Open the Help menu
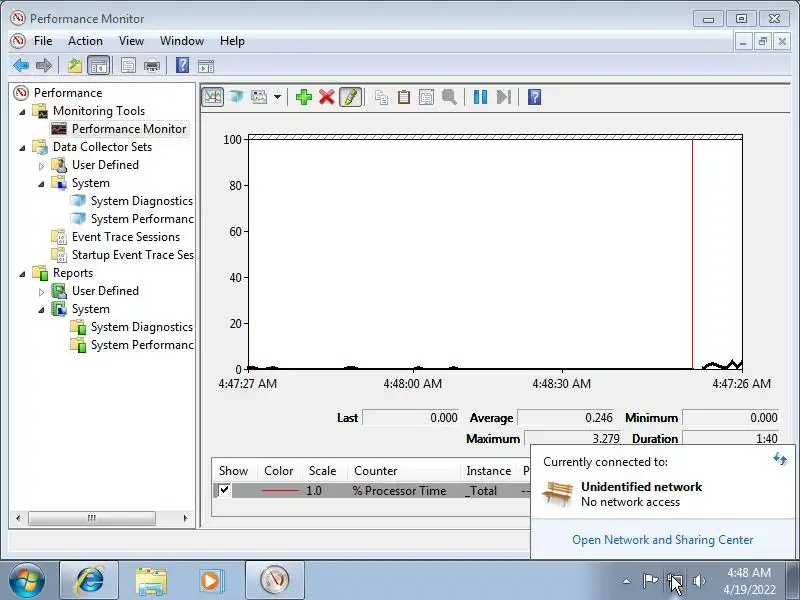This screenshot has height=600, width=800. click(232, 41)
